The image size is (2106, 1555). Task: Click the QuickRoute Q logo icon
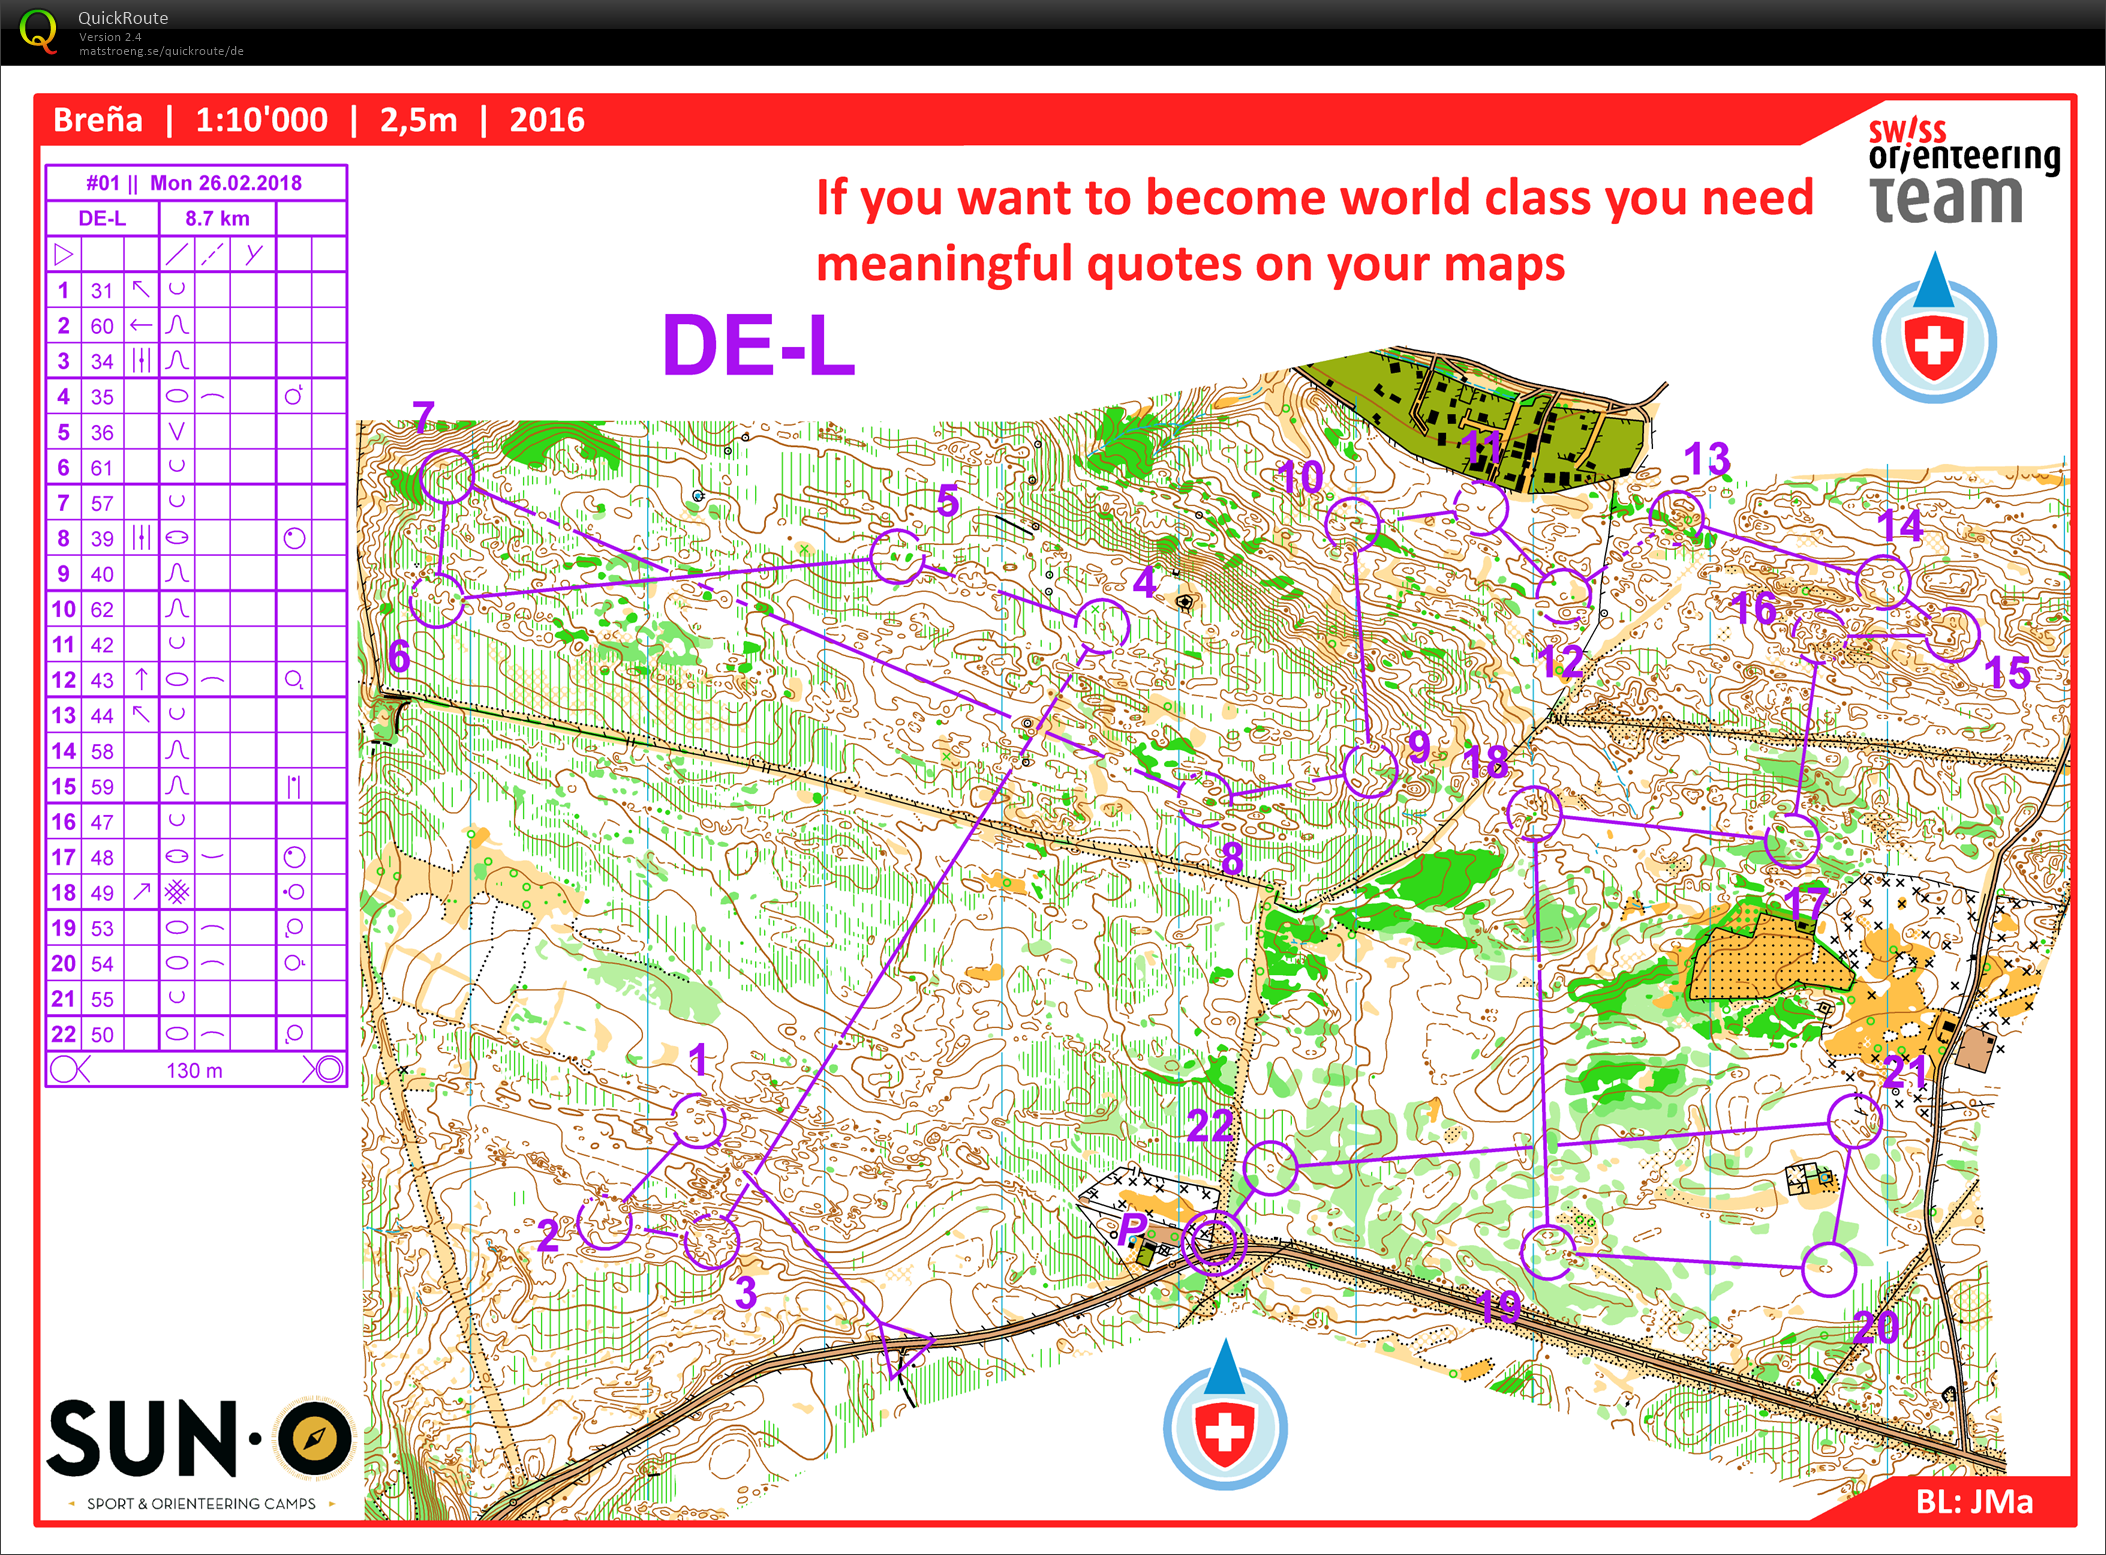(38, 30)
